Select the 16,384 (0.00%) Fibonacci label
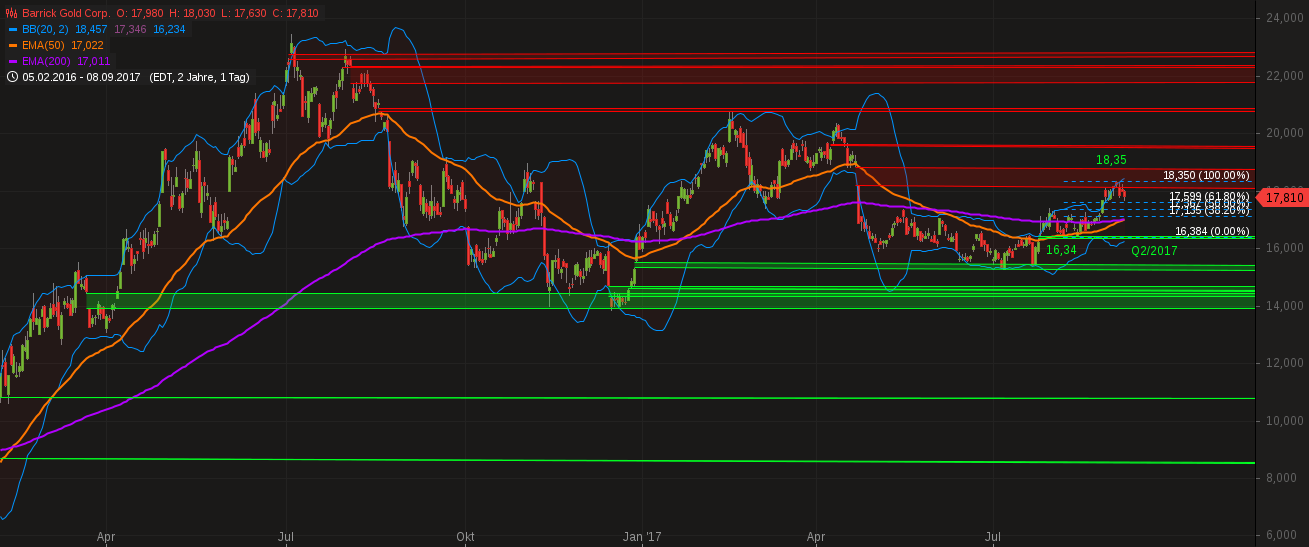The image size is (1309, 547). point(1212,231)
